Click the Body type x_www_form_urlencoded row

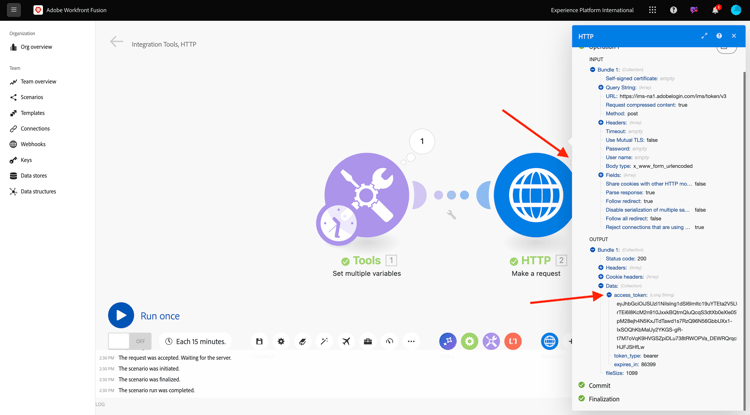pos(649,166)
